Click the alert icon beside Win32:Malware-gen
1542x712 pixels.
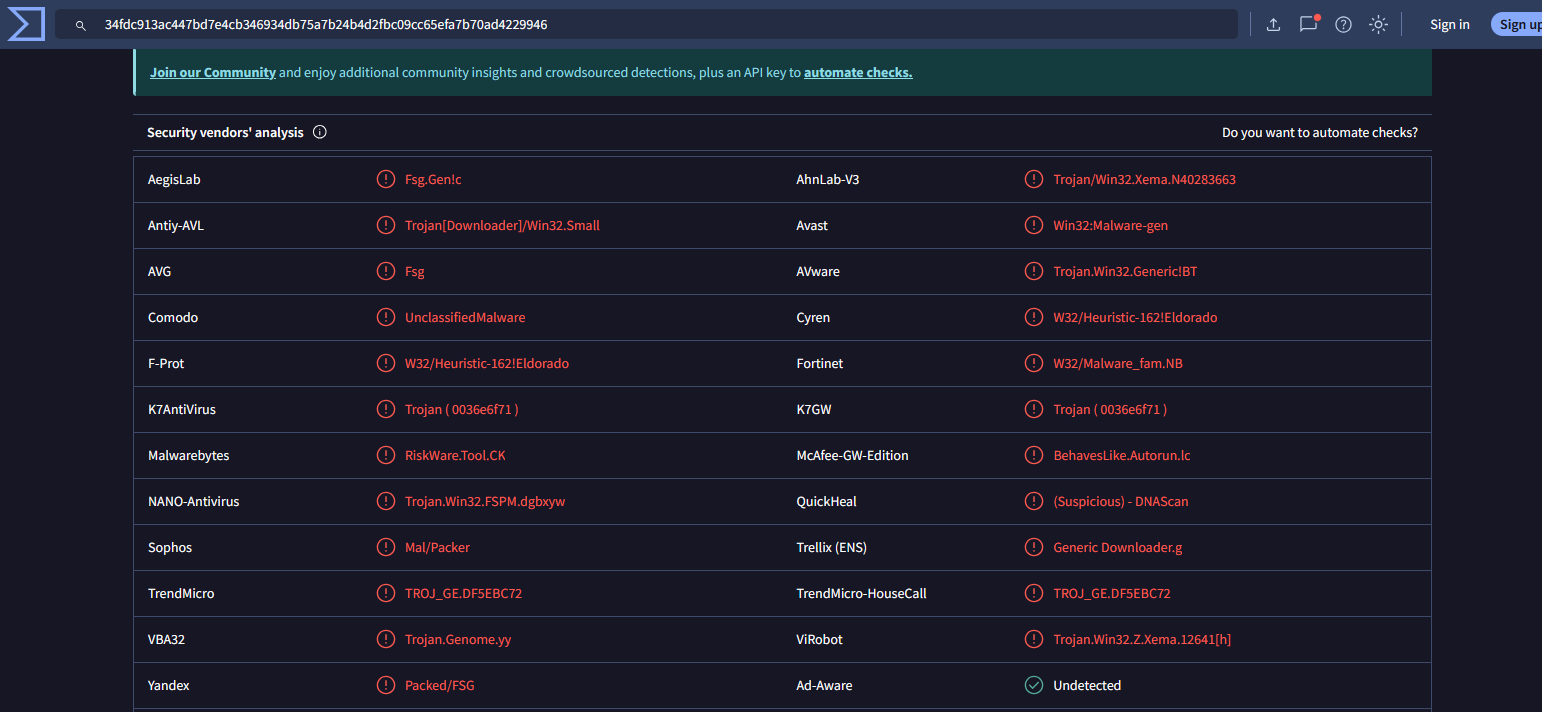coord(1034,225)
